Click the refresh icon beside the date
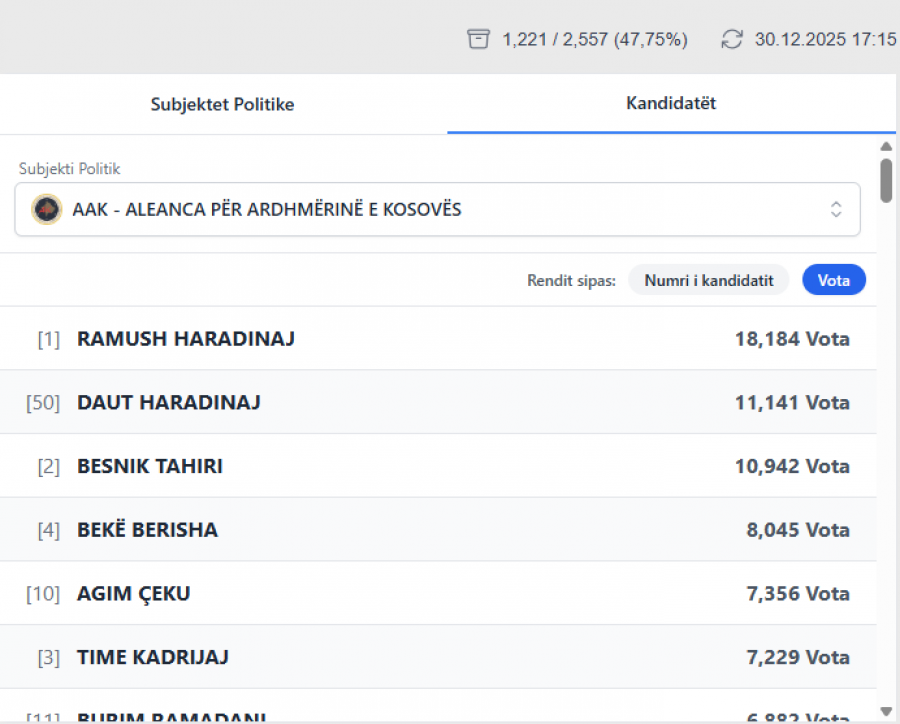 tap(732, 39)
